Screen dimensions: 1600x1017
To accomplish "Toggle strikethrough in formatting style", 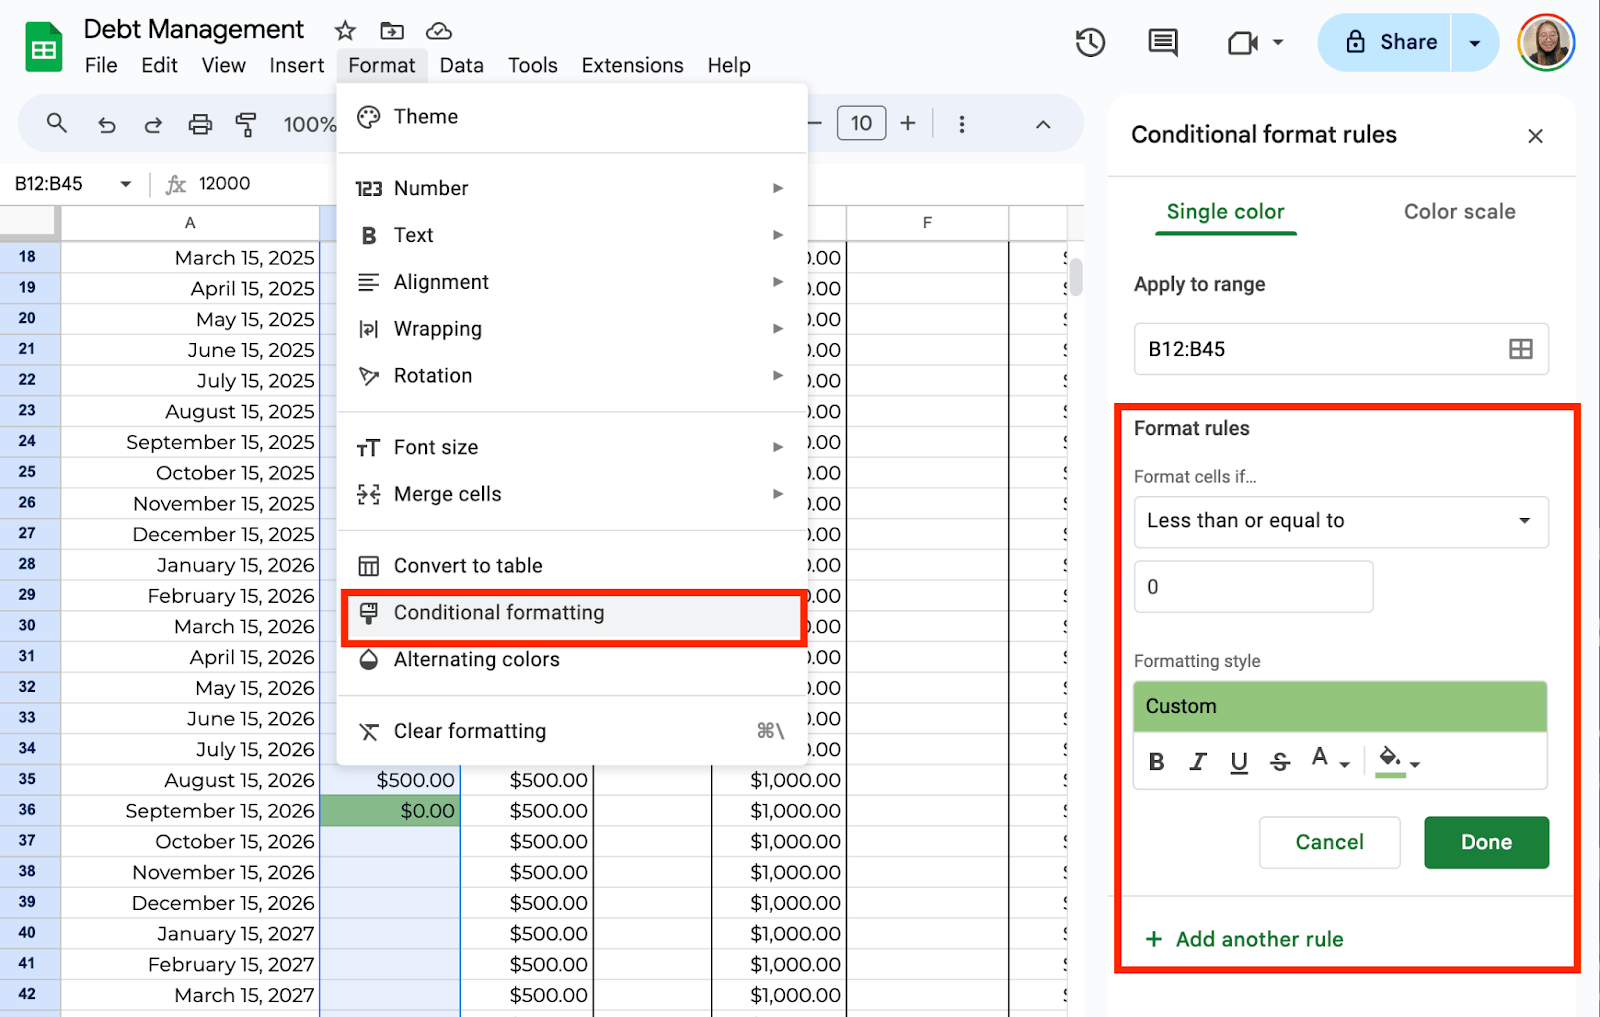I will [1280, 762].
